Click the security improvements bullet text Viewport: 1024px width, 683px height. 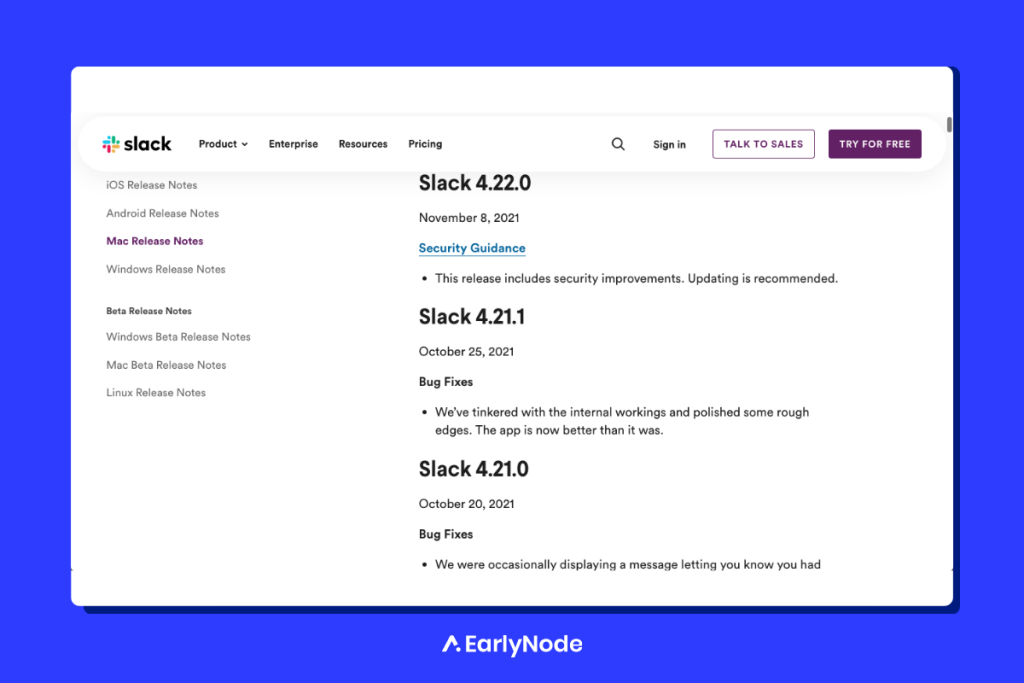pos(636,279)
